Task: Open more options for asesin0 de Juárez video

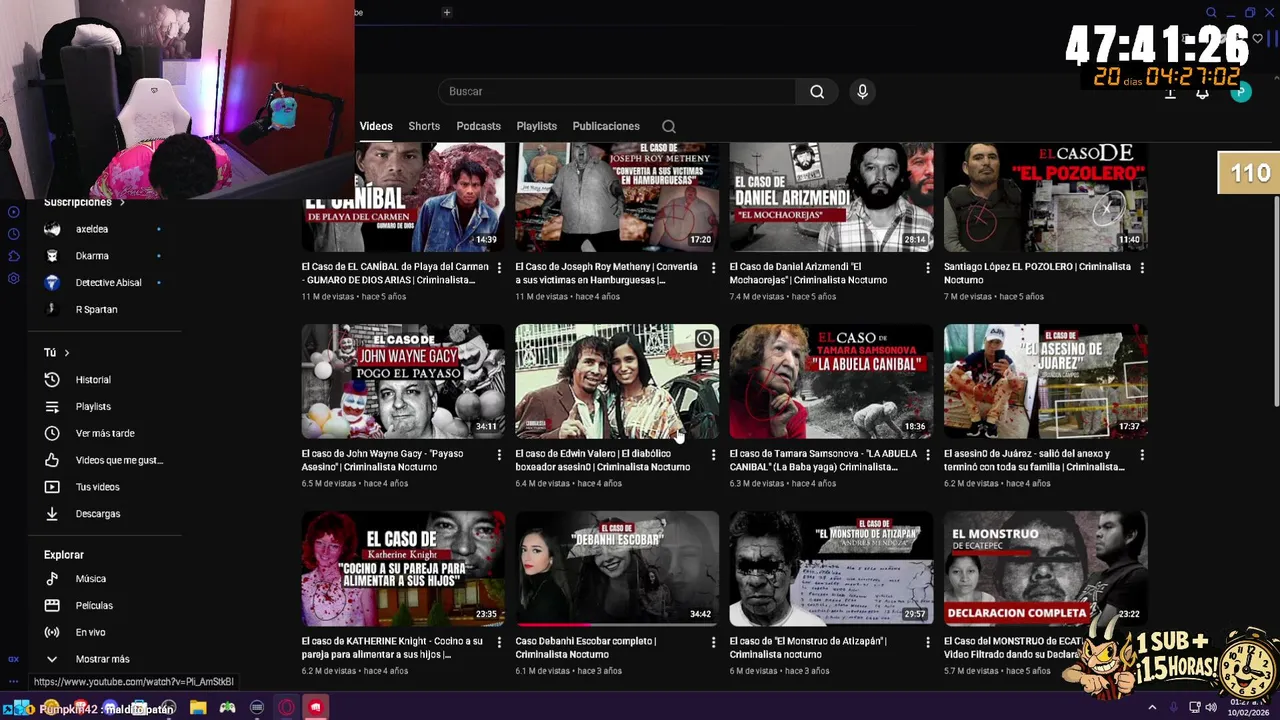Action: click(x=1142, y=455)
